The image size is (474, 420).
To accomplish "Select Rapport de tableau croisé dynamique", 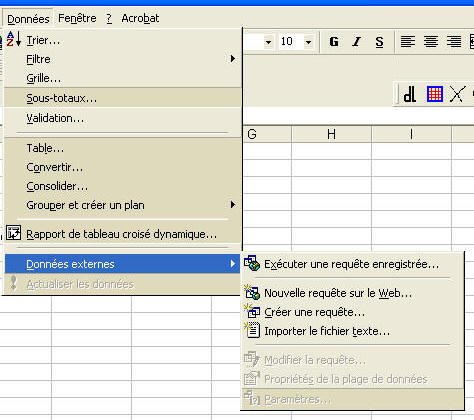I will [x=122, y=234].
